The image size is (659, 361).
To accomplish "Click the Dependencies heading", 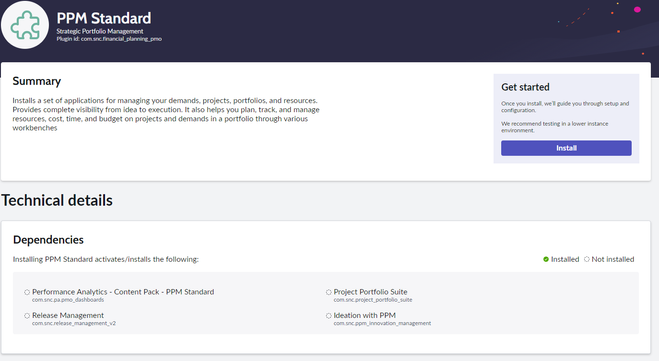I will pos(48,240).
